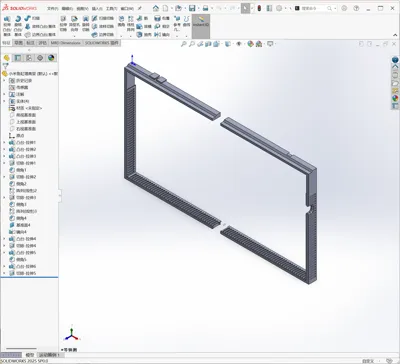Viewport: 400px width, 364px height.
Task: Click the Zoom to Fit magnifier icon
Action: pos(183,44)
